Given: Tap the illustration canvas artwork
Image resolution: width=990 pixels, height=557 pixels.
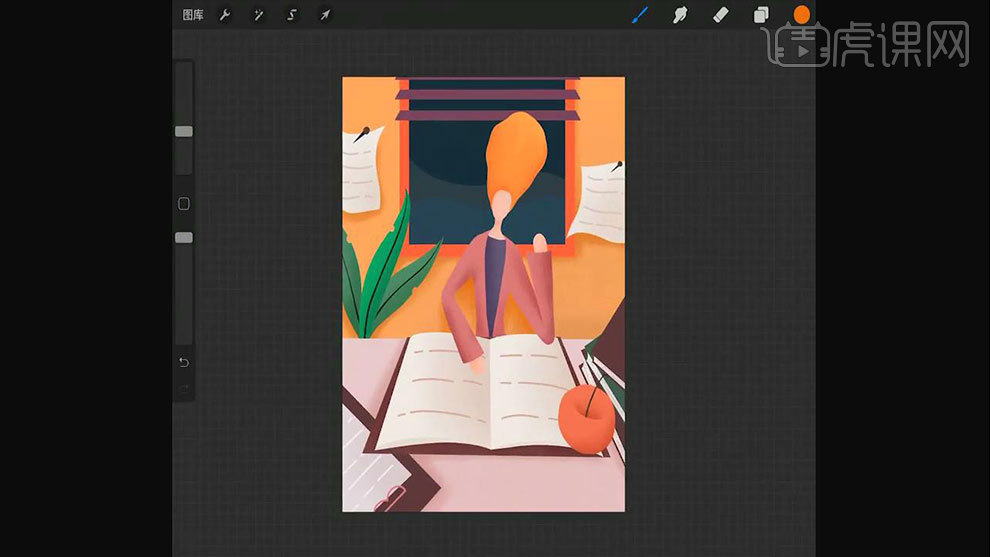Looking at the screenshot, I should click(x=484, y=294).
